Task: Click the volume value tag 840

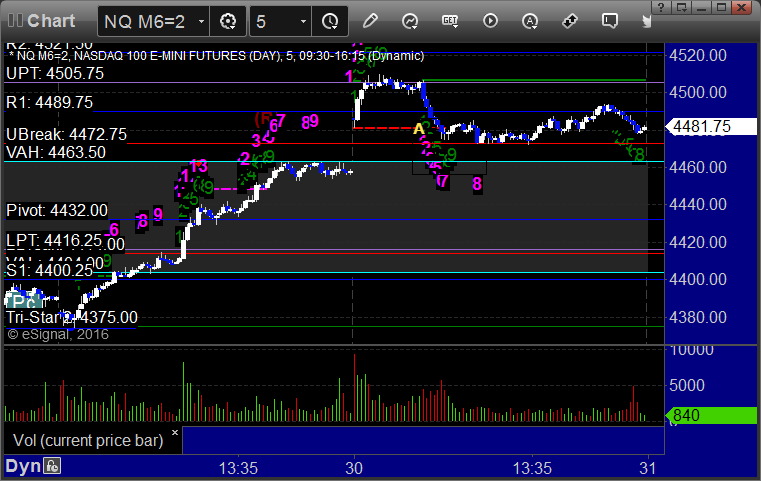Action: pos(711,415)
